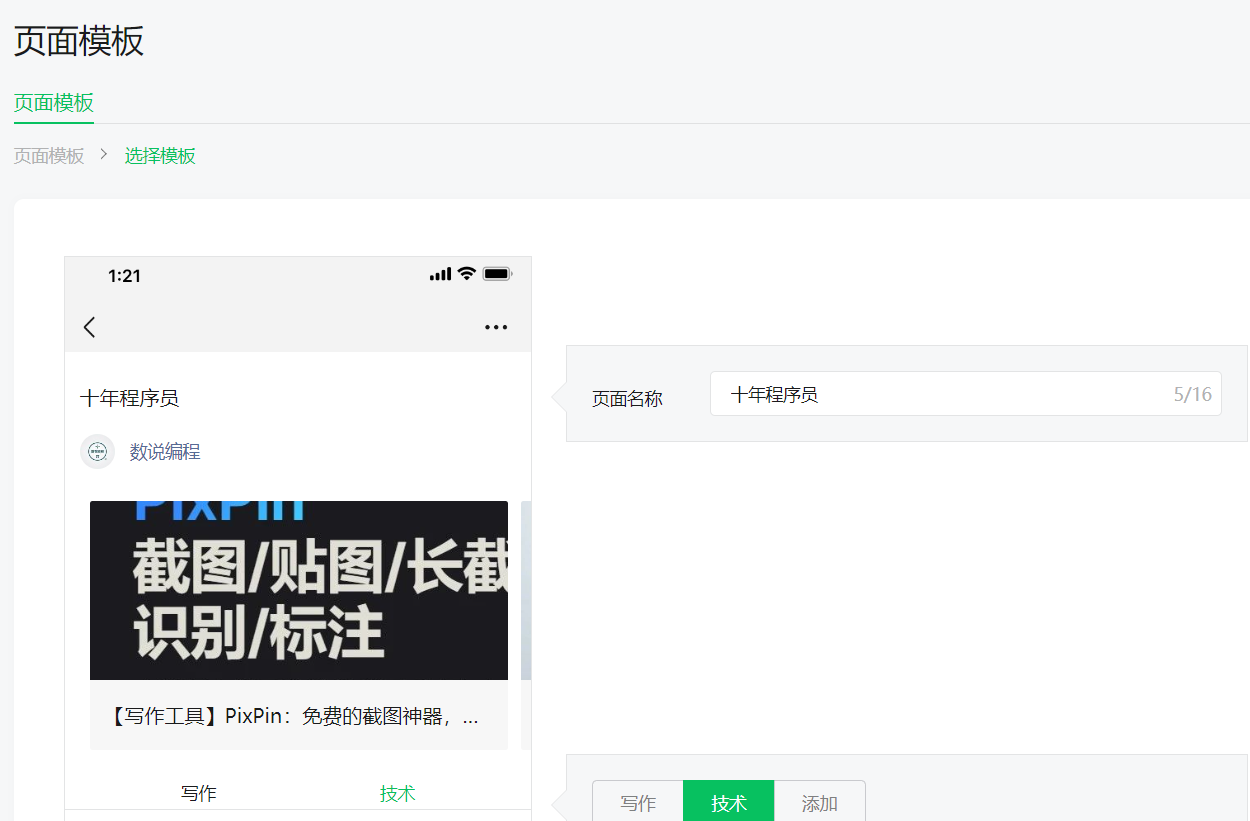Focus the 页面名称 input field
The height and width of the screenshot is (821, 1250).
point(940,394)
